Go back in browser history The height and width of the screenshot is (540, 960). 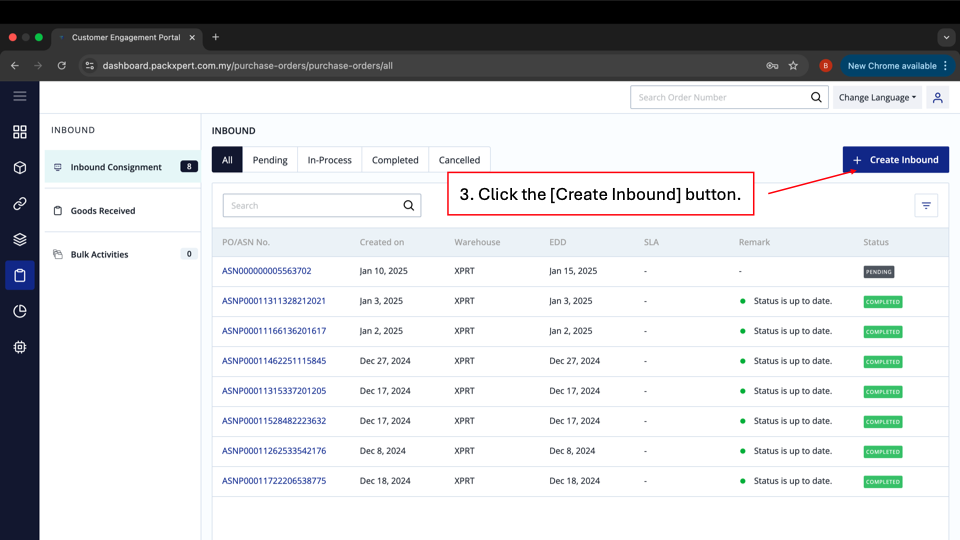click(15, 66)
